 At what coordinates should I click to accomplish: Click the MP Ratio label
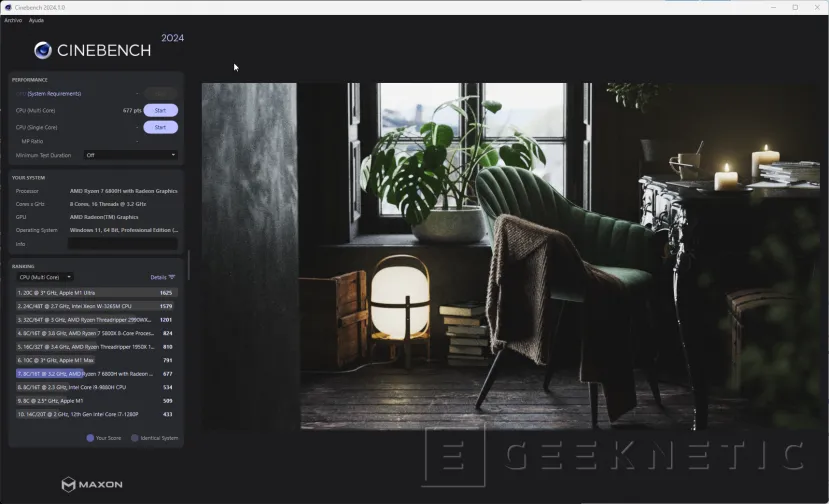coord(32,141)
